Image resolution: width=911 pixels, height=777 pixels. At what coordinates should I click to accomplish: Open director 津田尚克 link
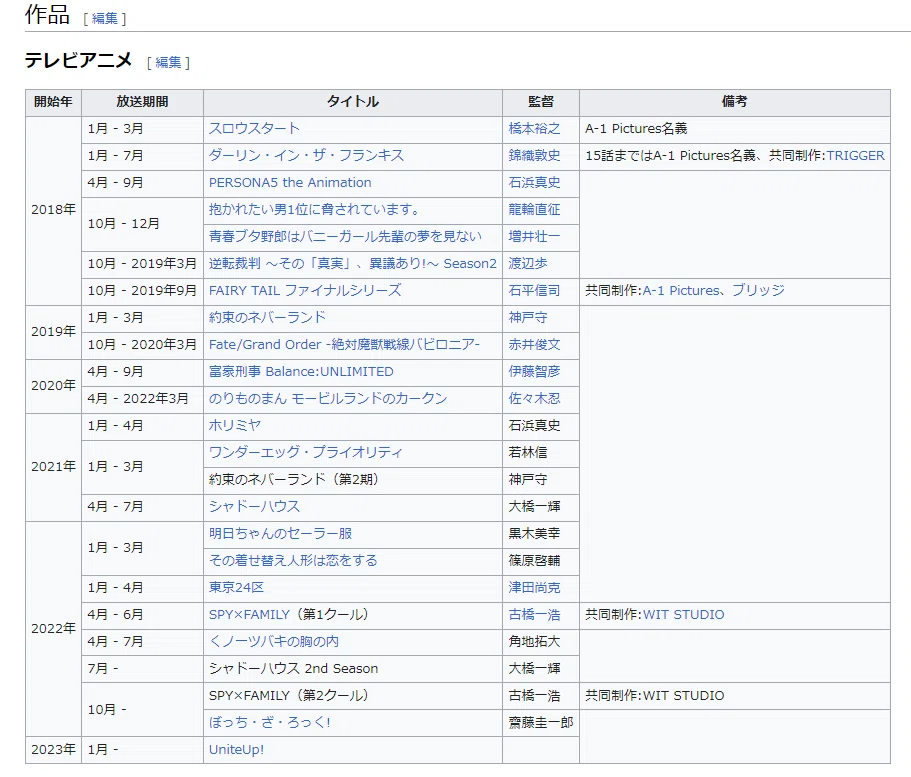click(535, 588)
